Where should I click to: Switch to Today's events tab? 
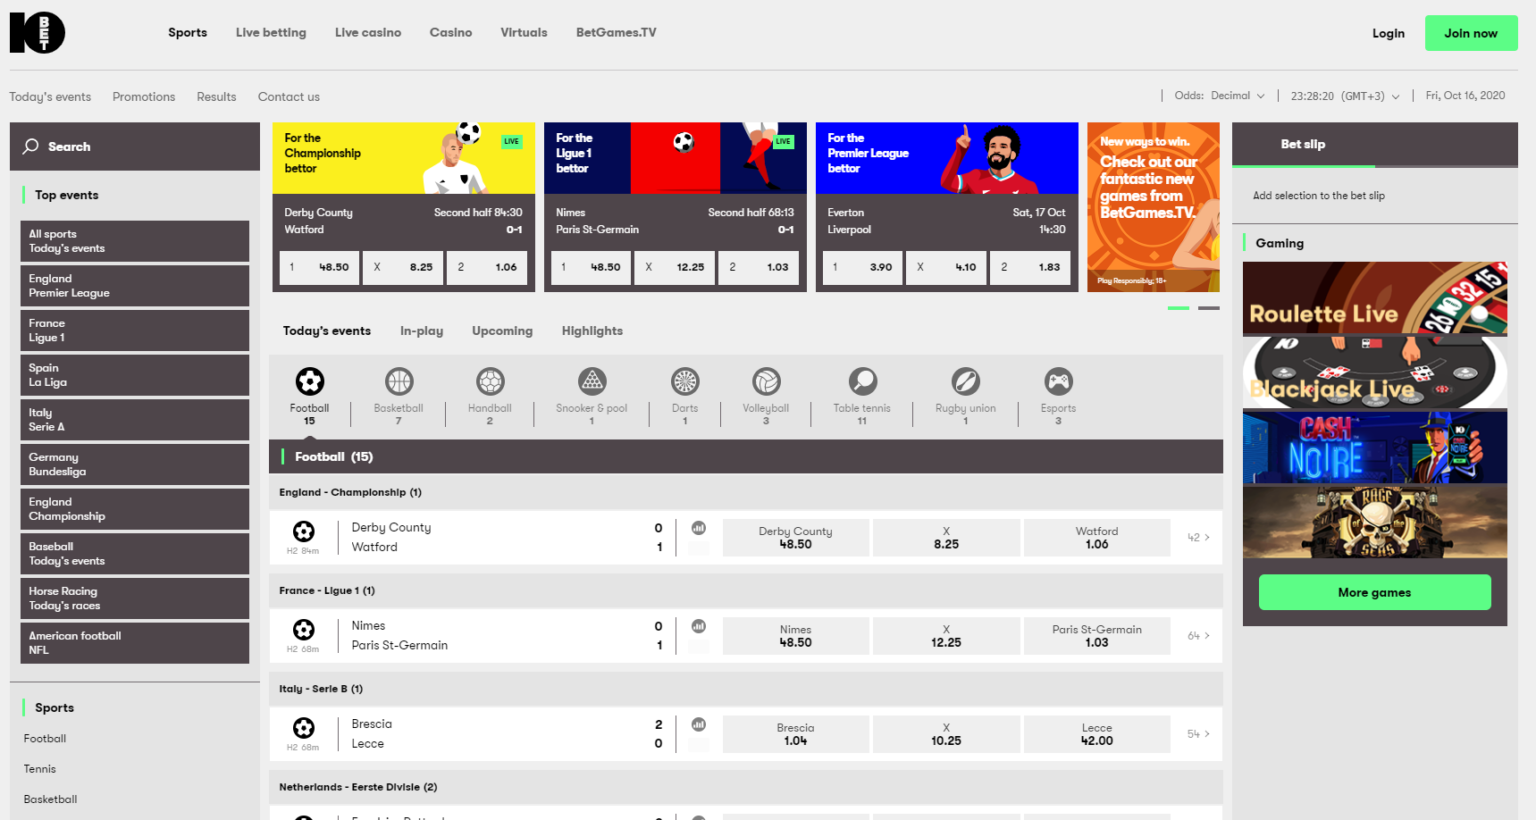pos(327,331)
